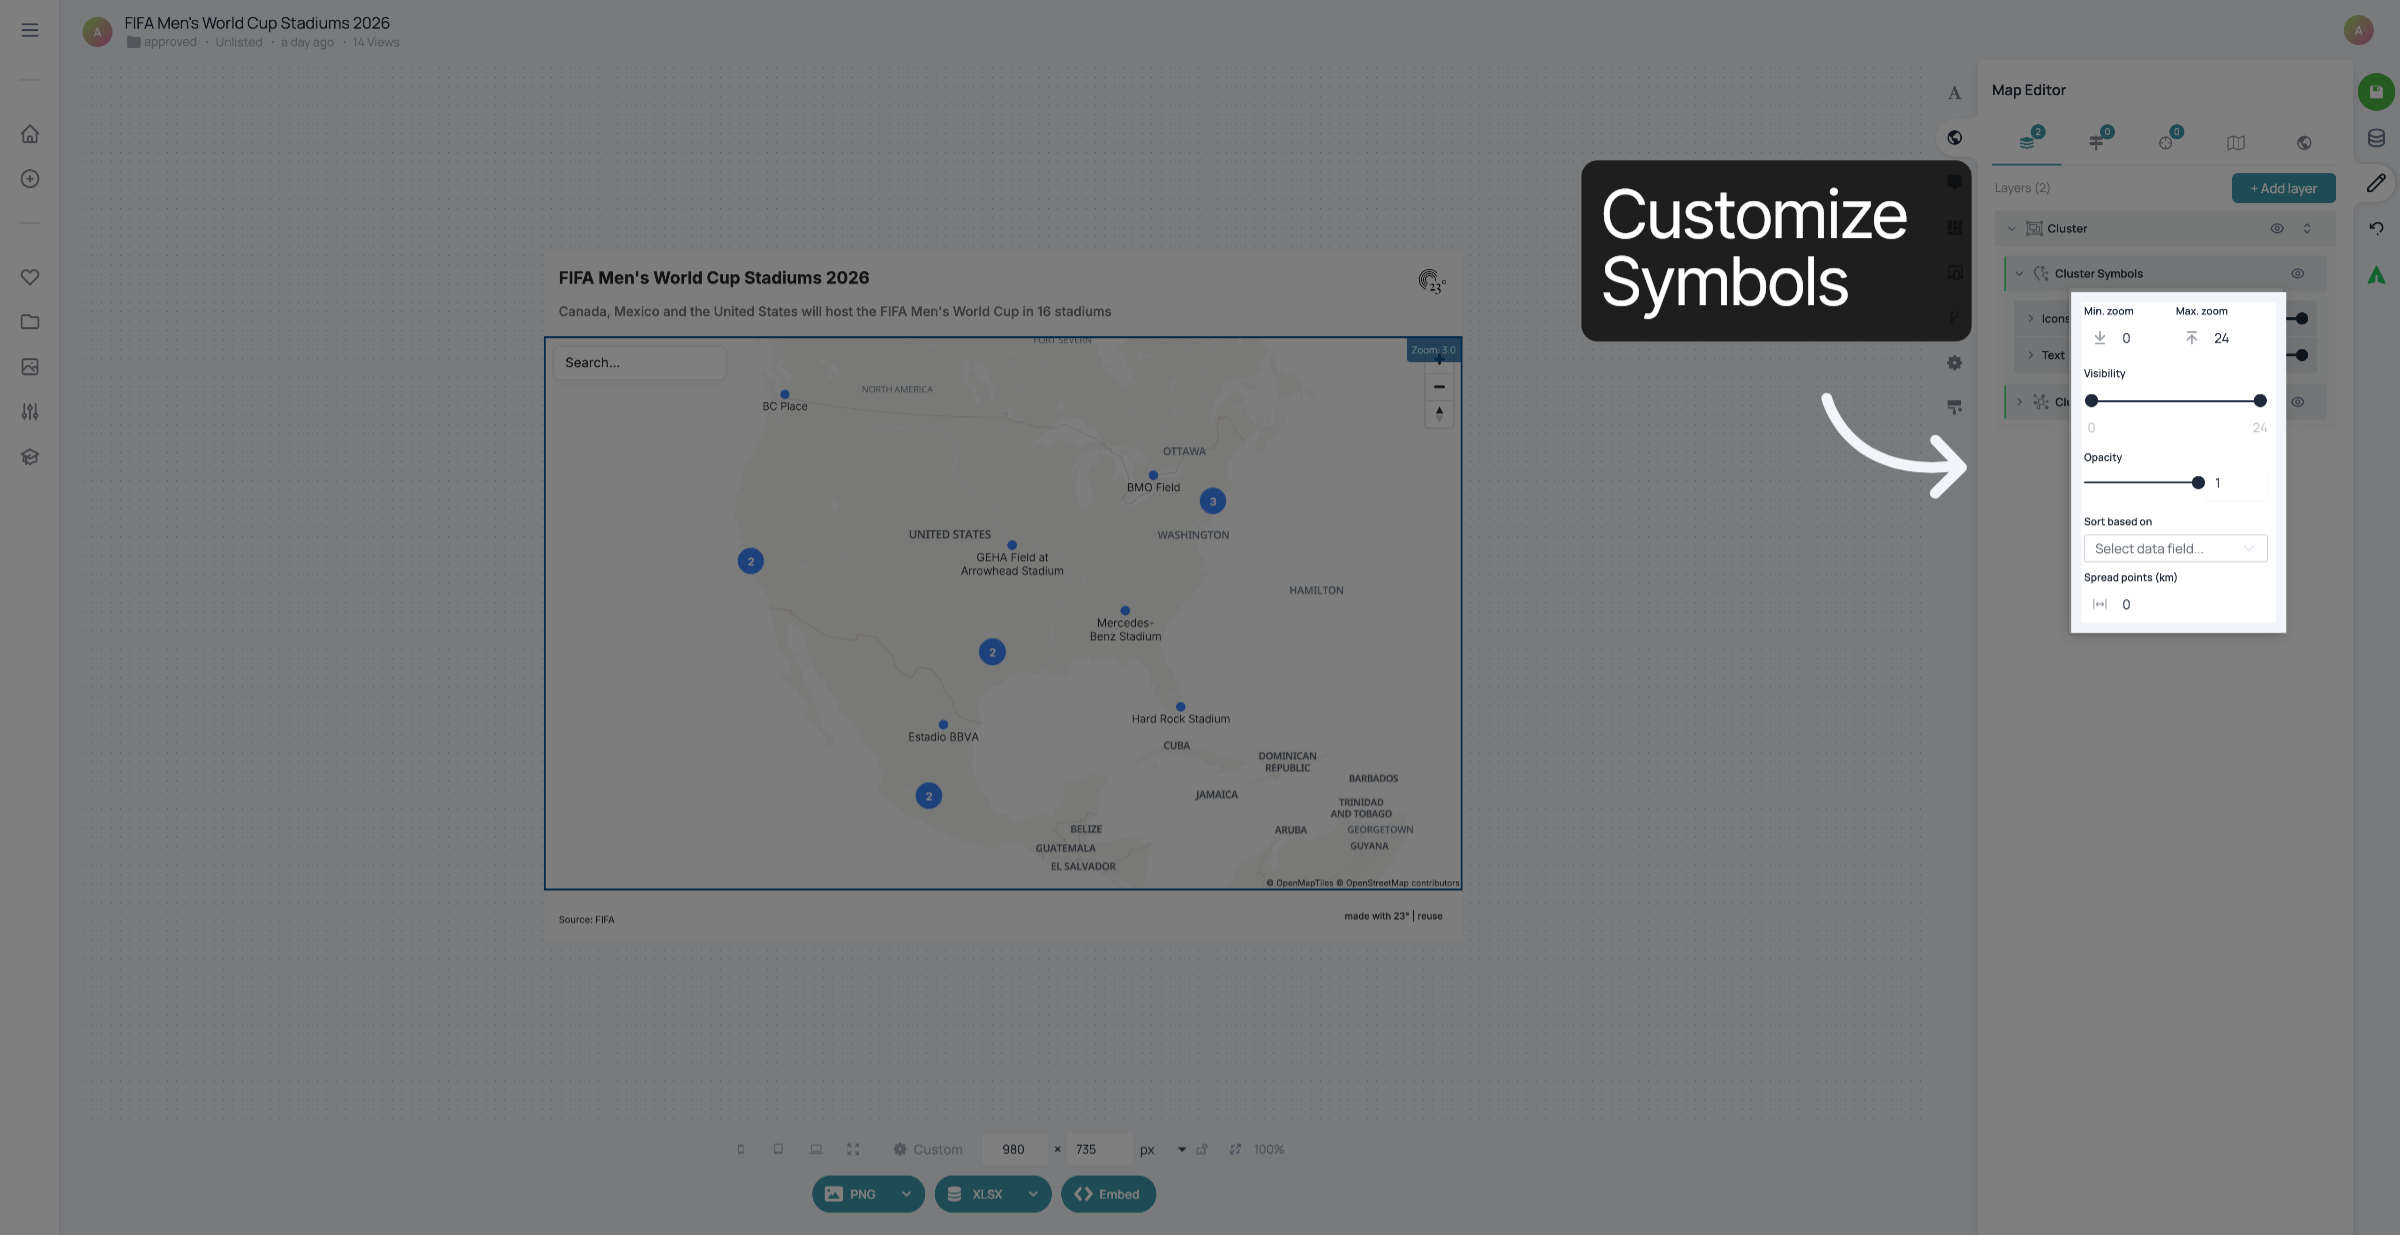The height and width of the screenshot is (1235, 2400).
Task: Click the fit-to-screen icon beside 100%
Action: (1235, 1150)
